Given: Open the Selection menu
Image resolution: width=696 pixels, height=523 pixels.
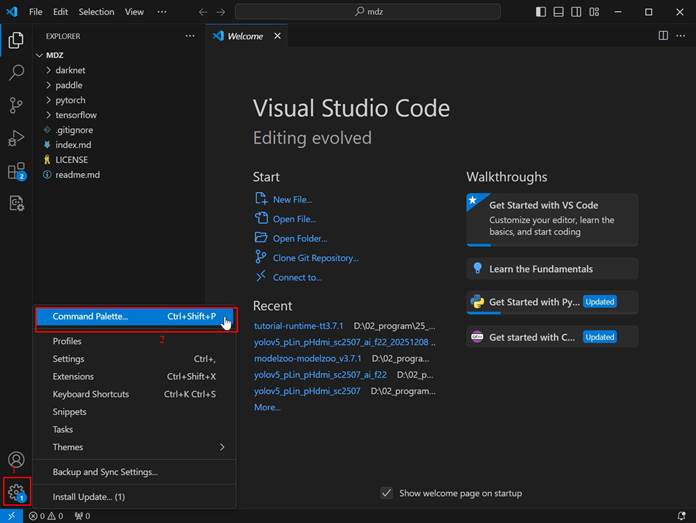Looking at the screenshot, I should pos(96,12).
